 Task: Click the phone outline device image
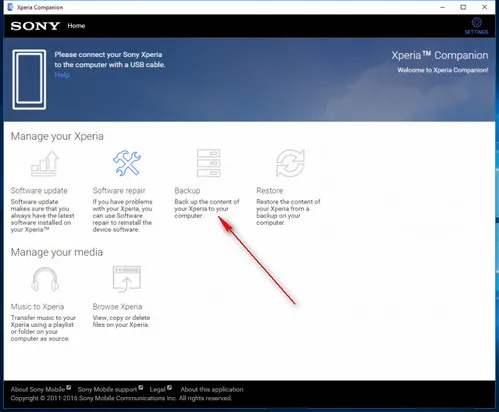[x=29, y=79]
